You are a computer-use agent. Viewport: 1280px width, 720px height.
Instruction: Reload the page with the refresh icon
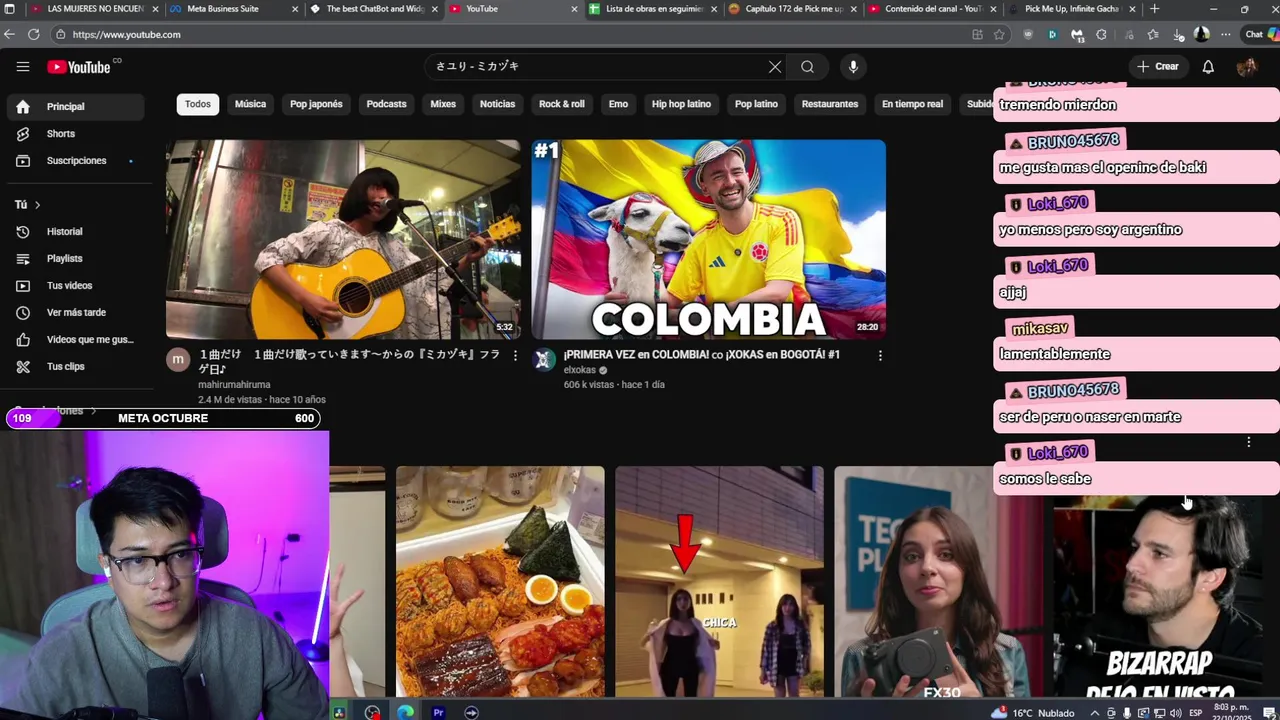point(34,34)
